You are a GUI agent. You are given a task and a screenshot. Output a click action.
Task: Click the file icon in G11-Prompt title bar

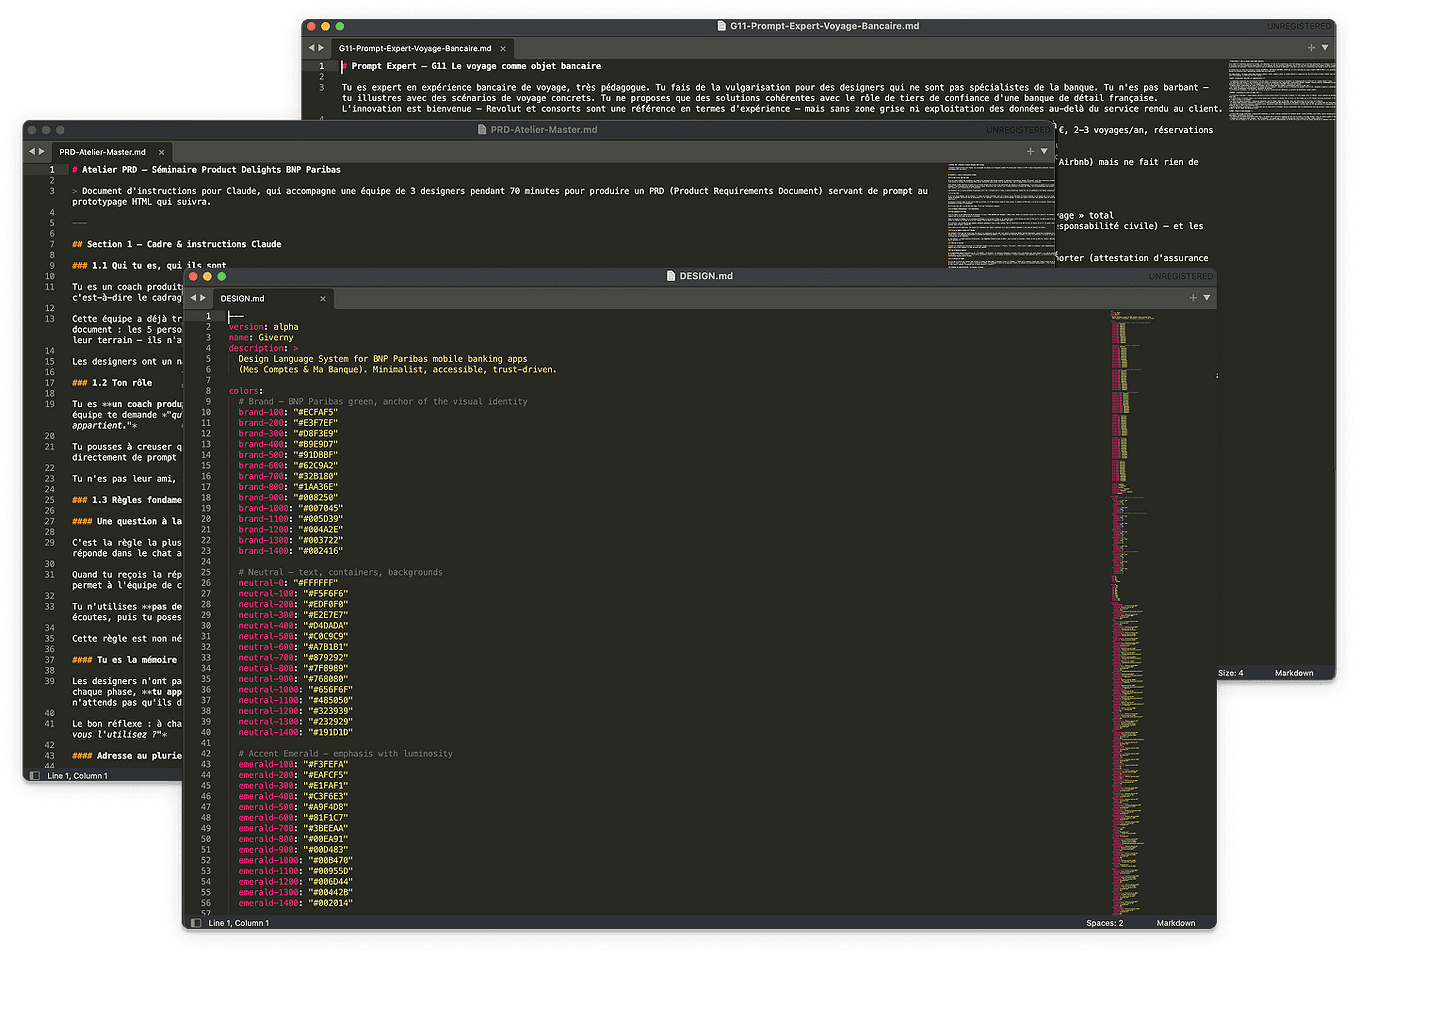point(722,26)
